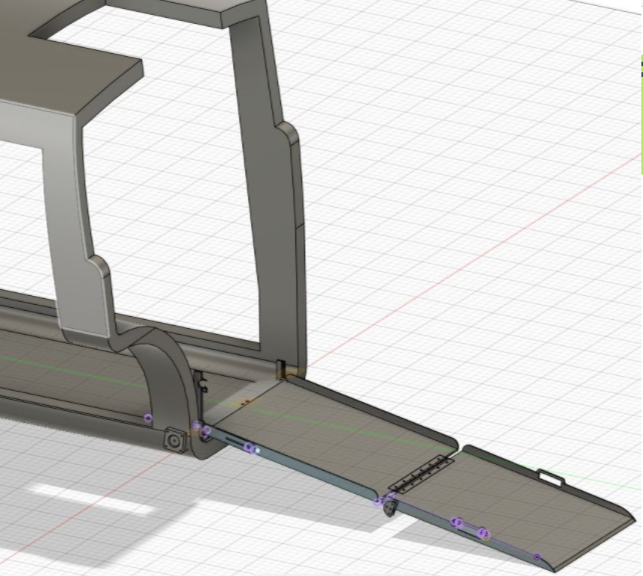The height and width of the screenshot is (576, 643).
Task: Select the square stepper motor on the chassis
Action: click(174, 440)
